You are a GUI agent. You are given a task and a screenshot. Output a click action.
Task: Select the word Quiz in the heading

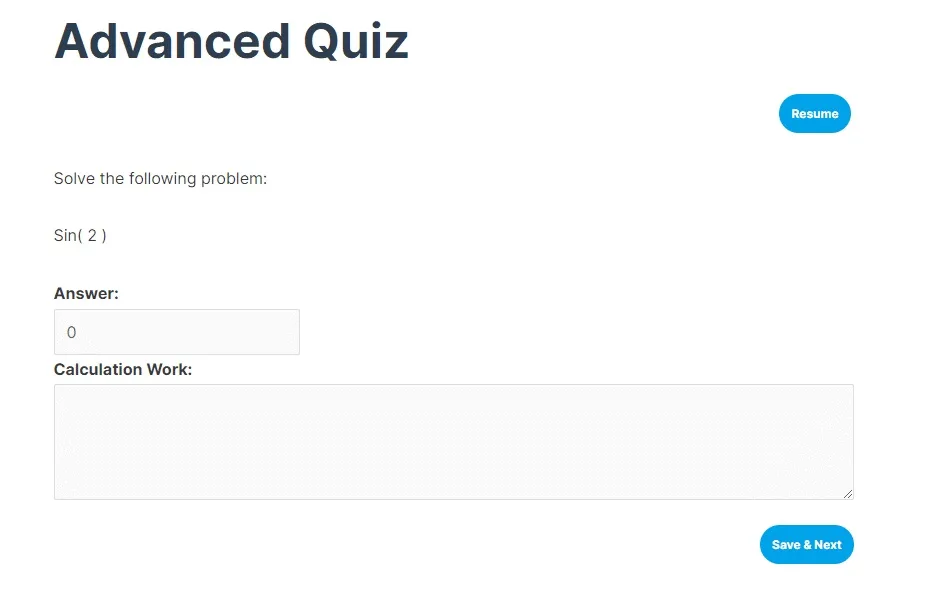(355, 41)
